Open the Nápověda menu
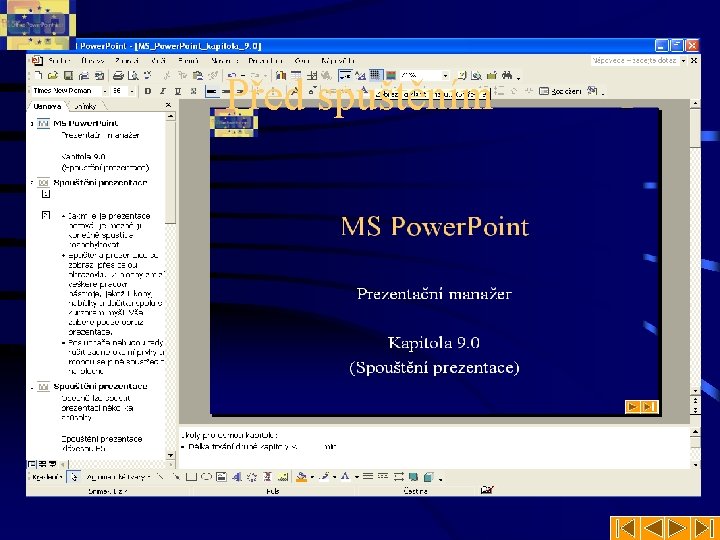 [338, 61]
